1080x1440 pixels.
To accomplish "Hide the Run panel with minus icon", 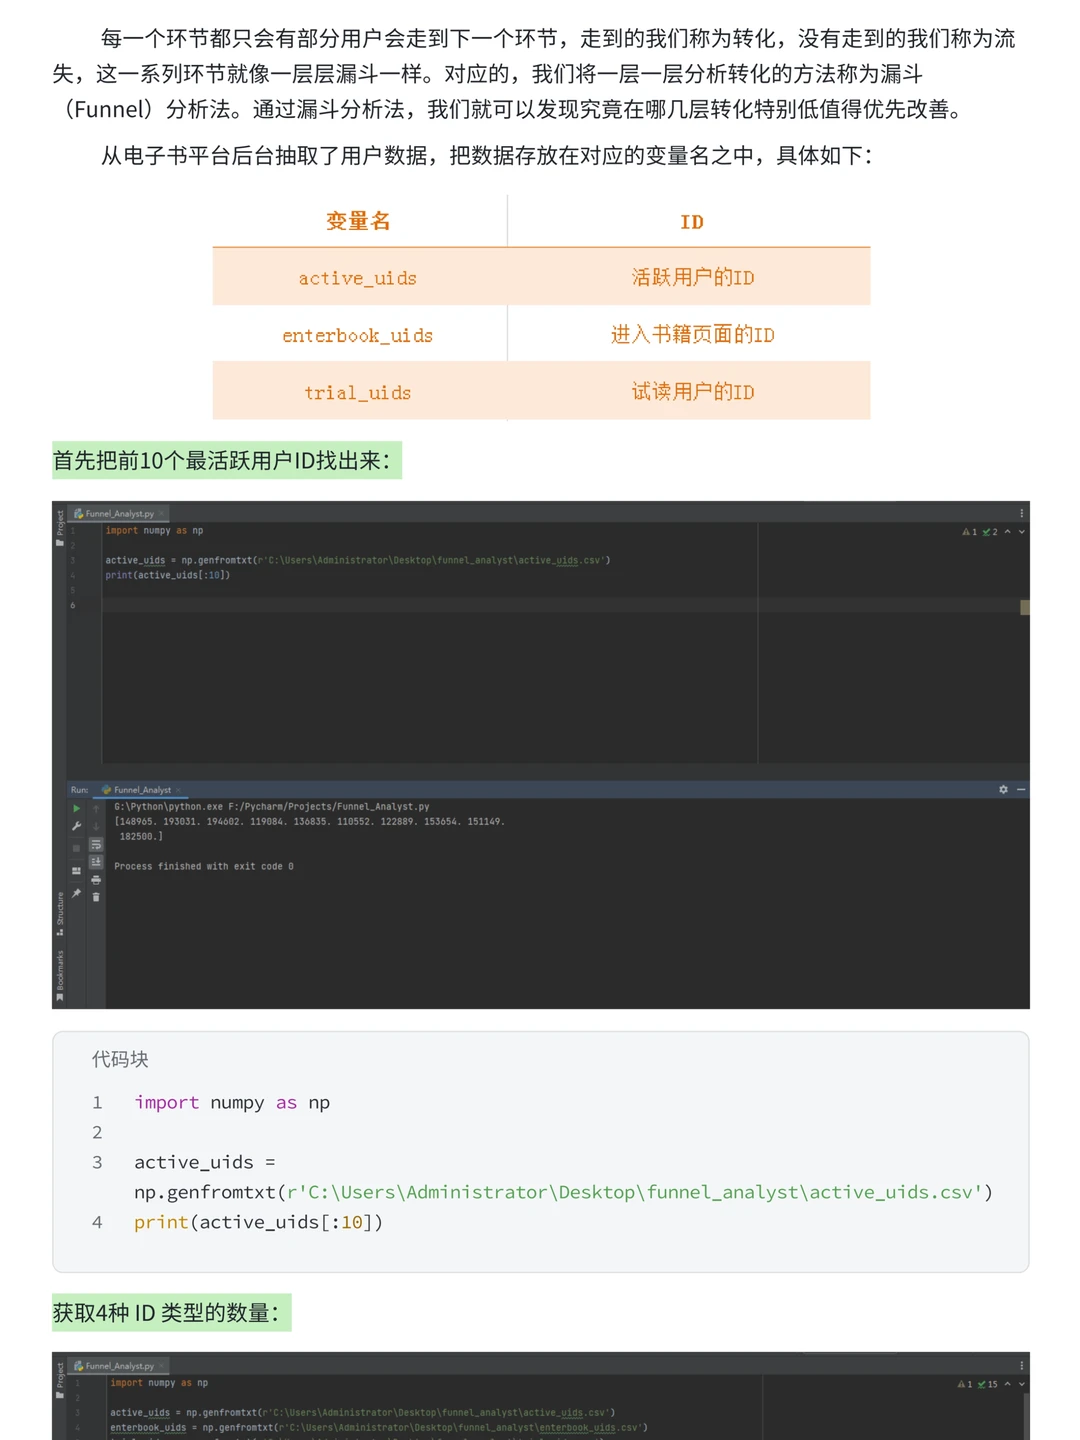I will coord(1021,790).
